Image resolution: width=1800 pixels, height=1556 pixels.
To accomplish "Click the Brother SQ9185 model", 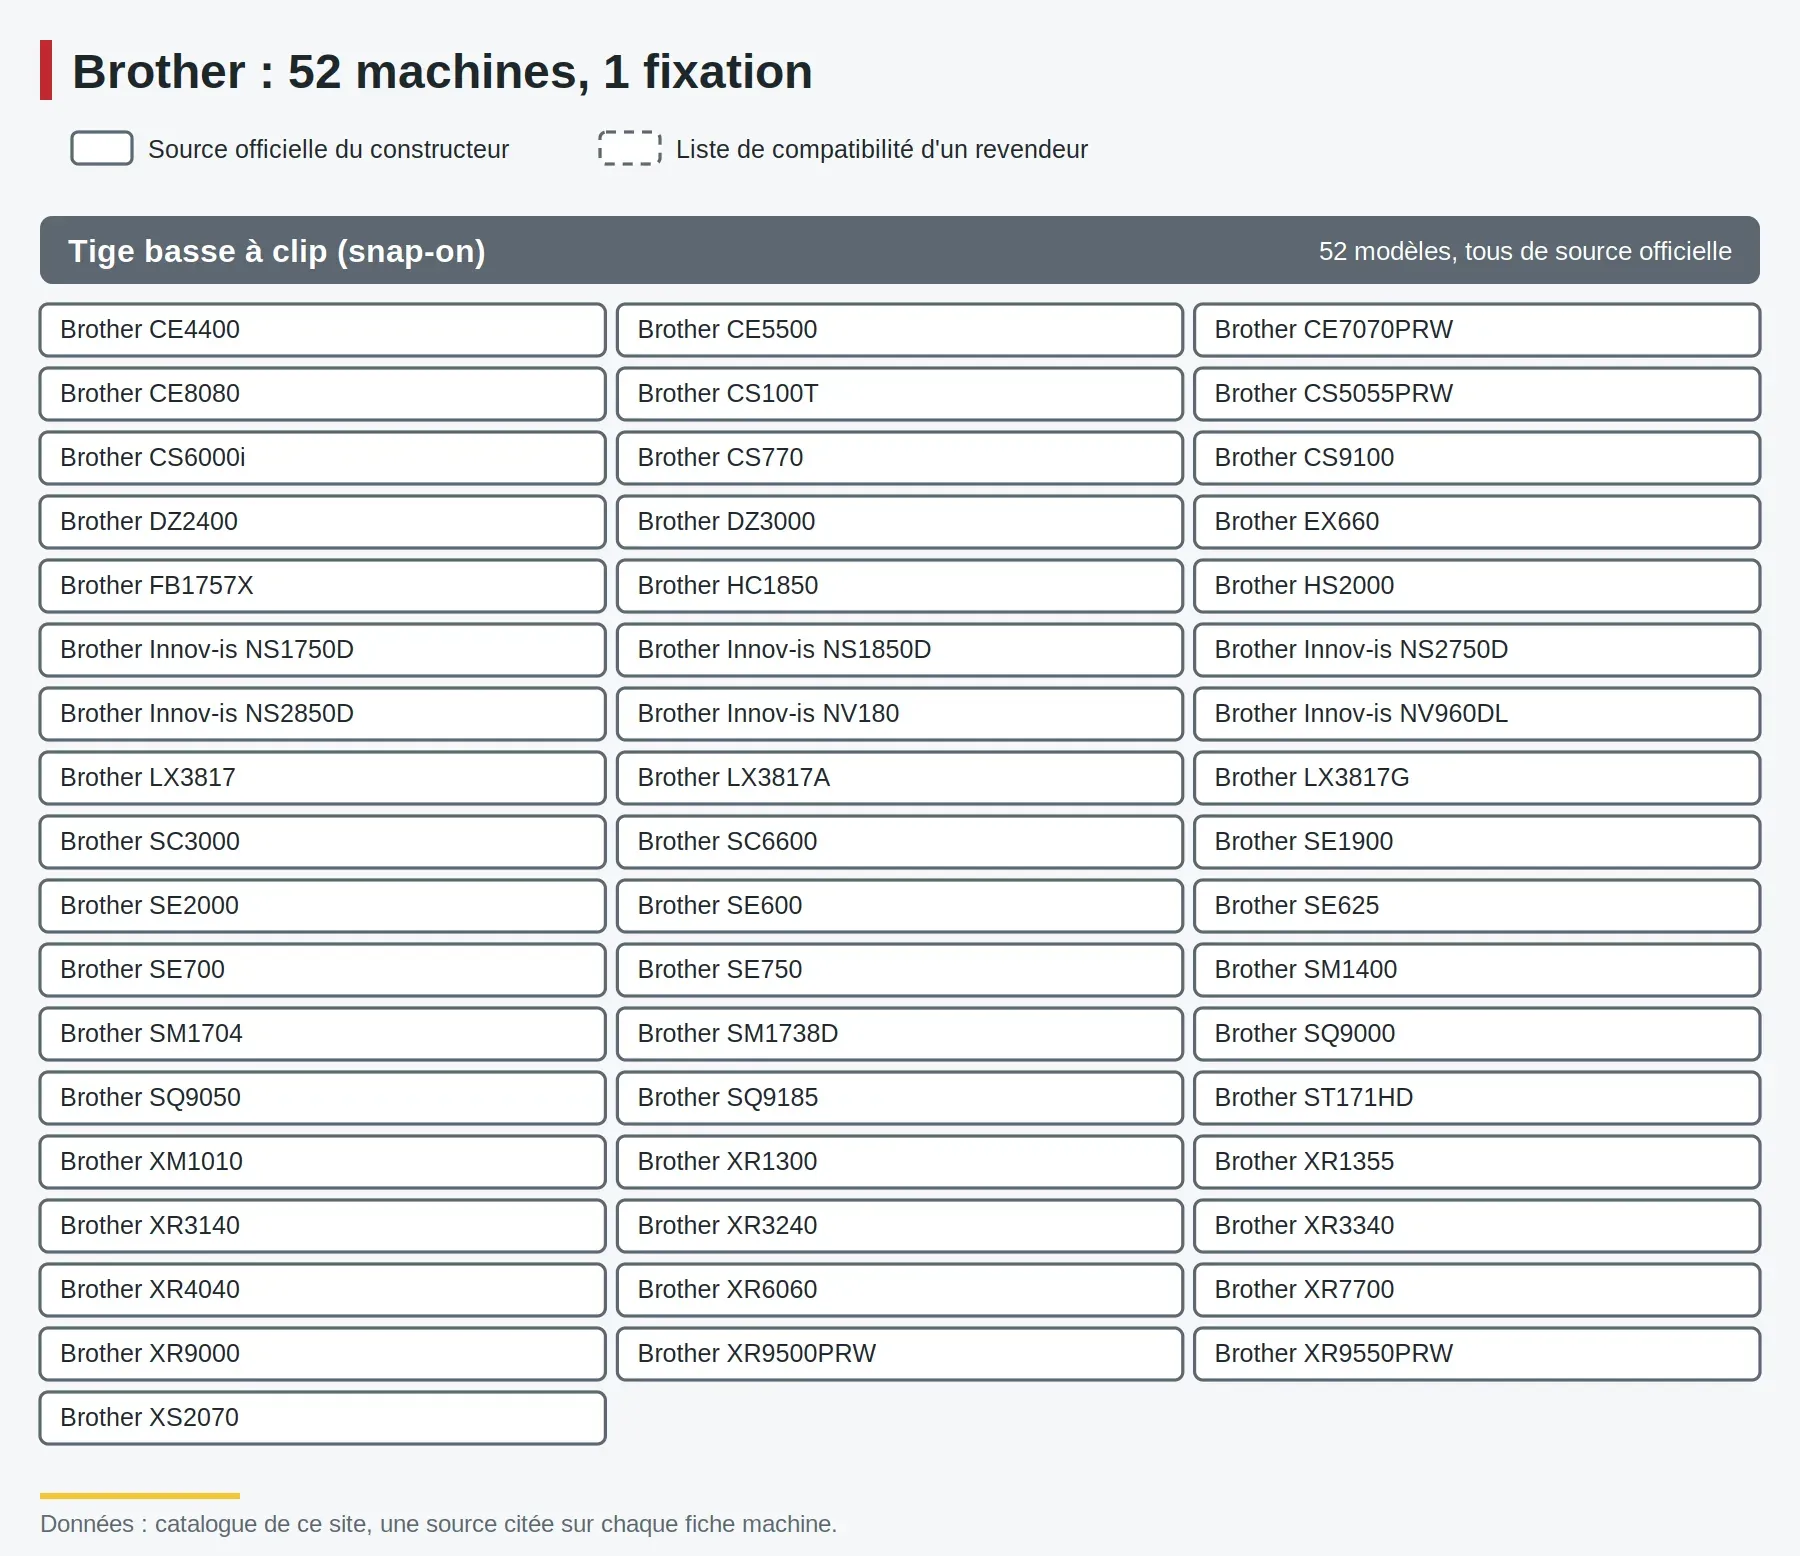I will [899, 1098].
